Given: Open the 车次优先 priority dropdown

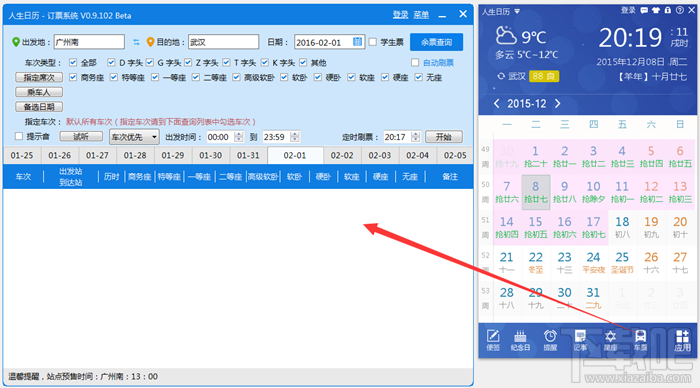Looking at the screenshot, I should (x=134, y=137).
